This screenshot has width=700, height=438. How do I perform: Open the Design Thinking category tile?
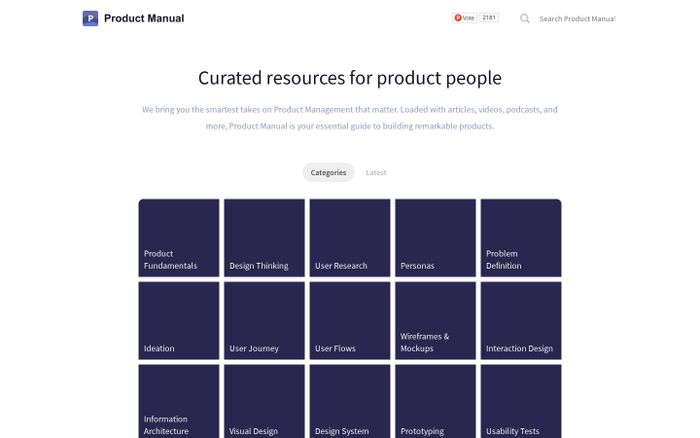(x=264, y=238)
